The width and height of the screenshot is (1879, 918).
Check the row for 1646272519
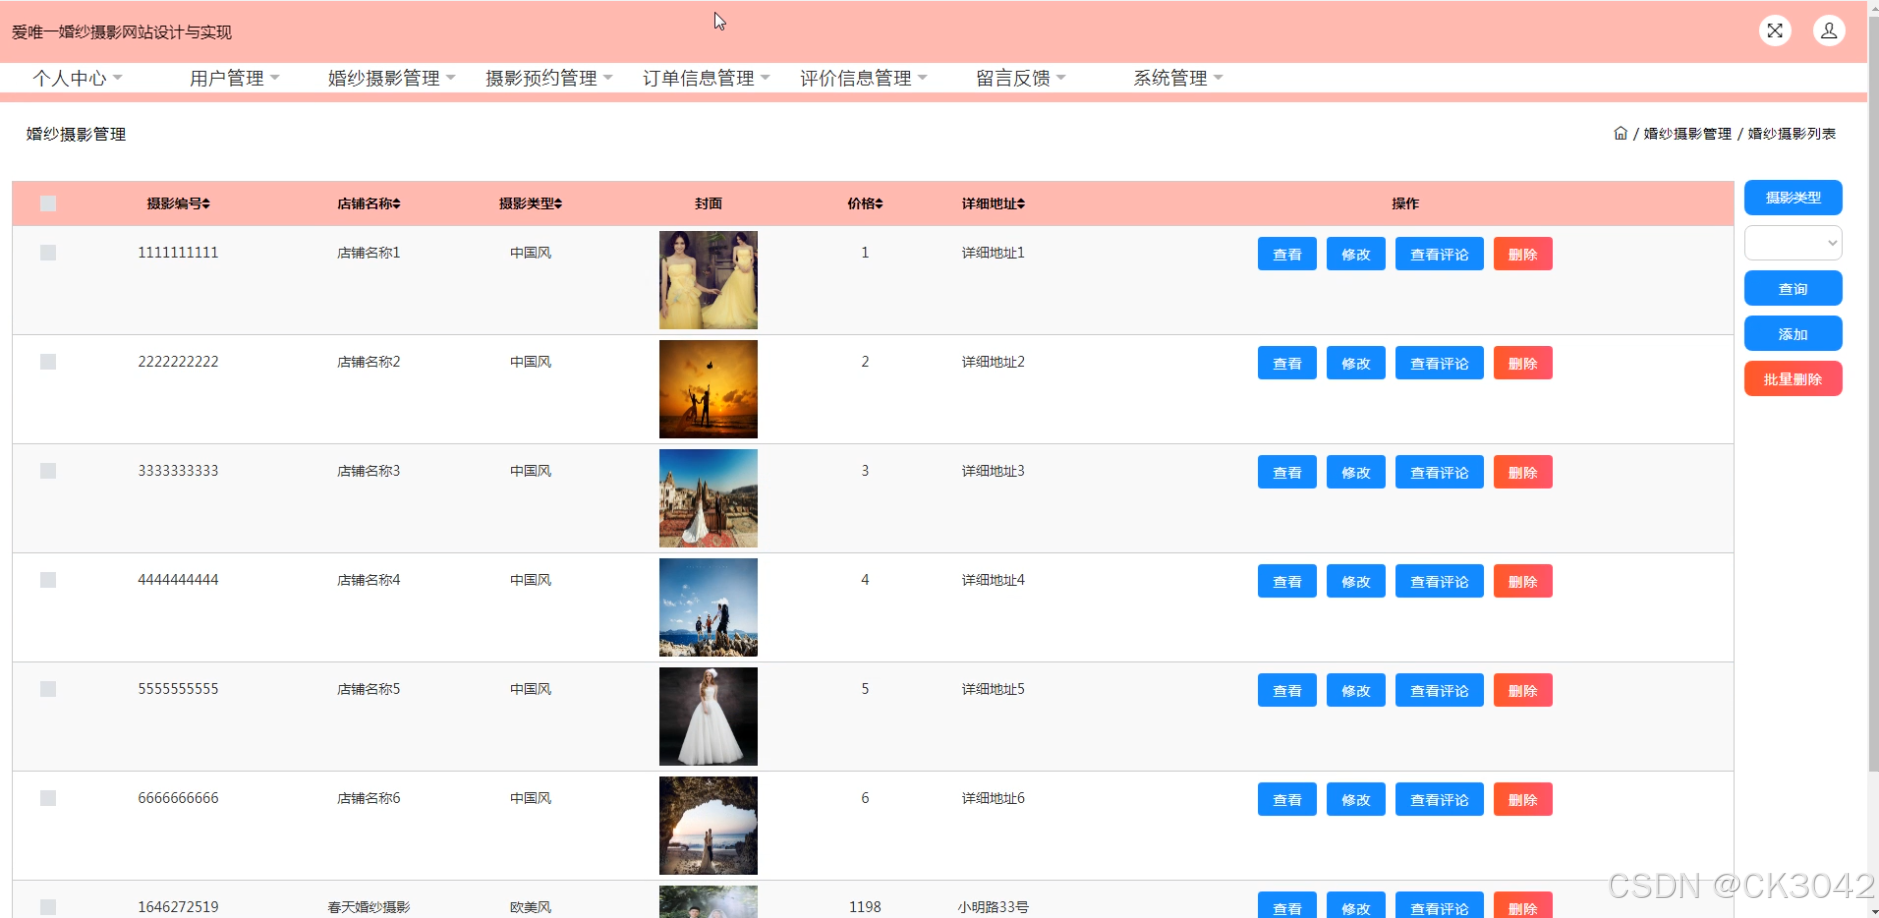pyautogui.click(x=48, y=907)
